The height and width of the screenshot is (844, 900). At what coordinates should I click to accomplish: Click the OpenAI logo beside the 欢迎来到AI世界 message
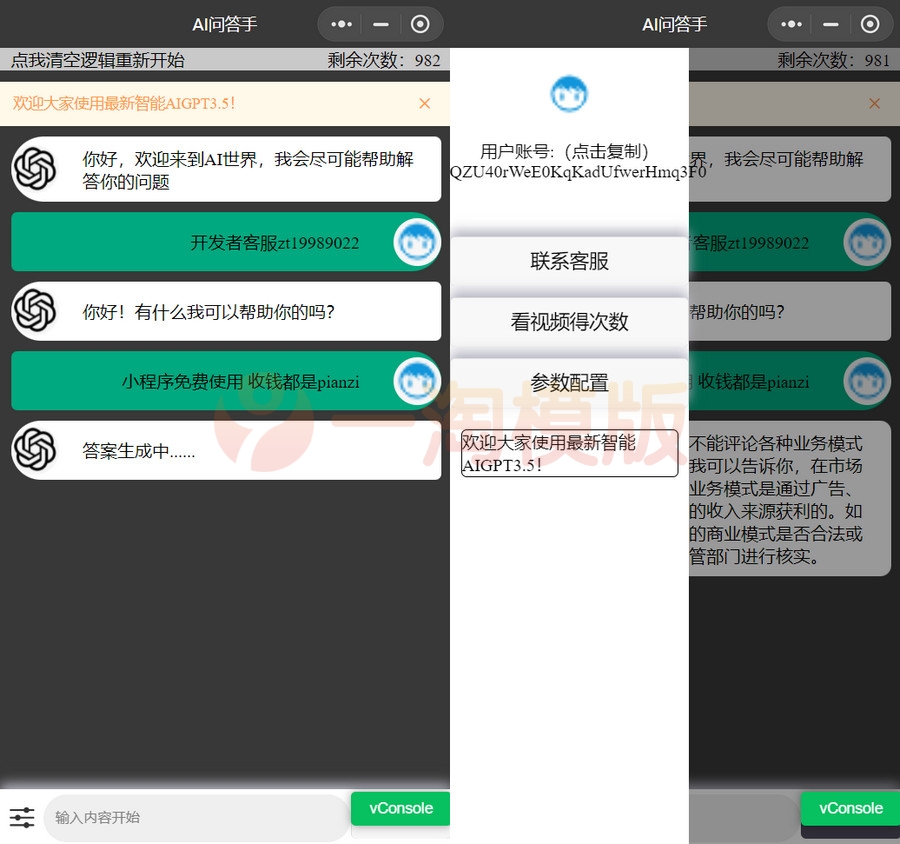(x=35, y=169)
